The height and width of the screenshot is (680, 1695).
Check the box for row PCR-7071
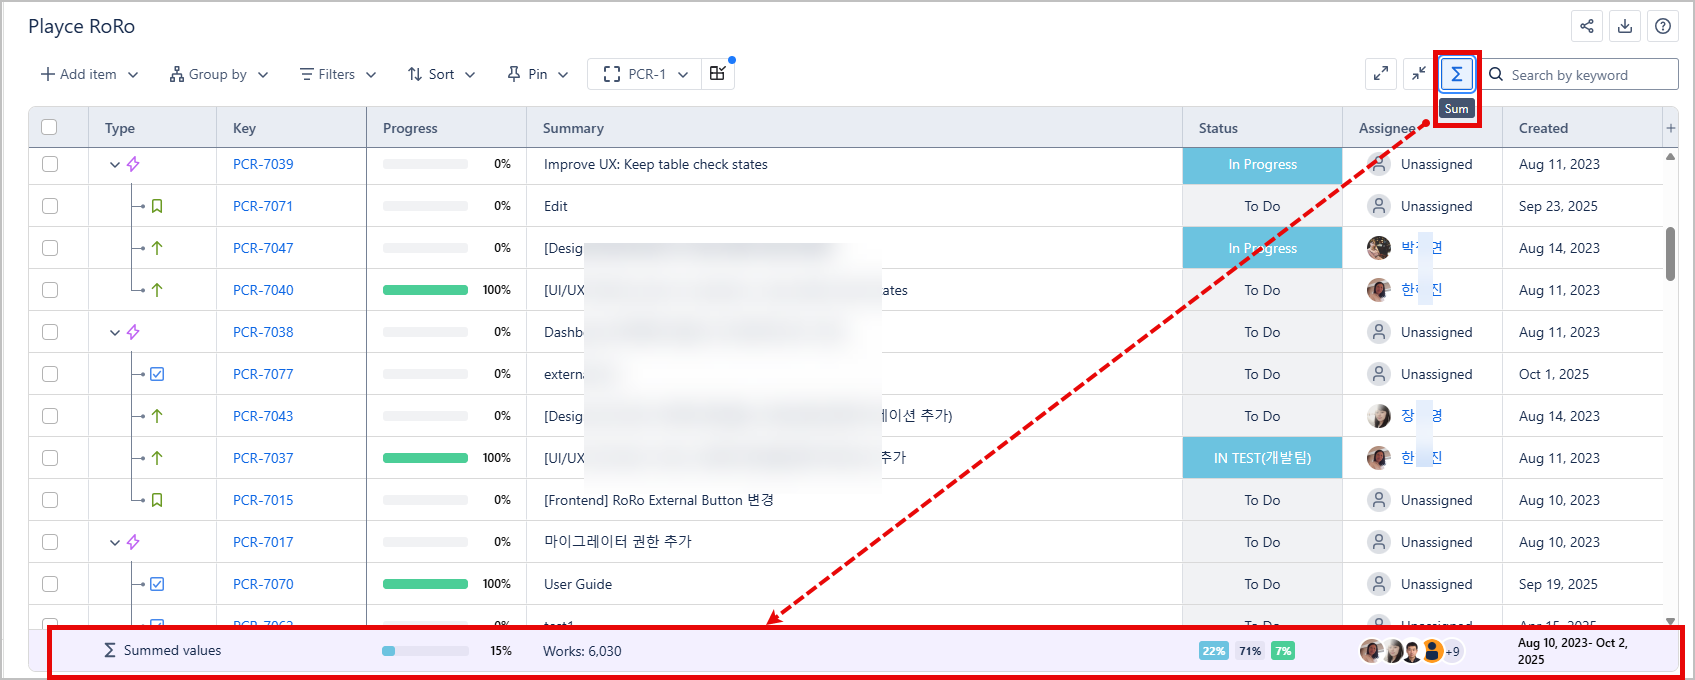(x=50, y=206)
